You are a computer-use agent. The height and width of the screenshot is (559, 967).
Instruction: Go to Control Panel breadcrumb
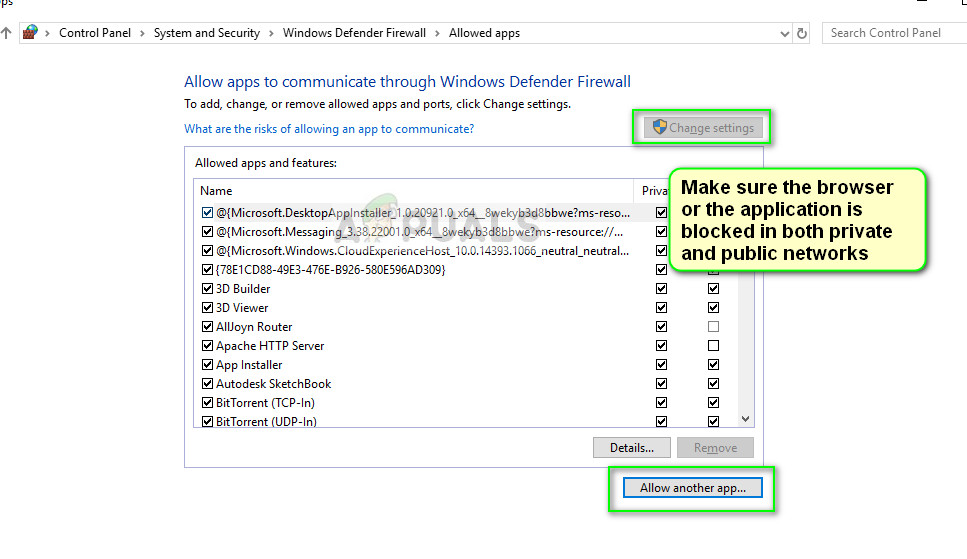pyautogui.click(x=95, y=33)
